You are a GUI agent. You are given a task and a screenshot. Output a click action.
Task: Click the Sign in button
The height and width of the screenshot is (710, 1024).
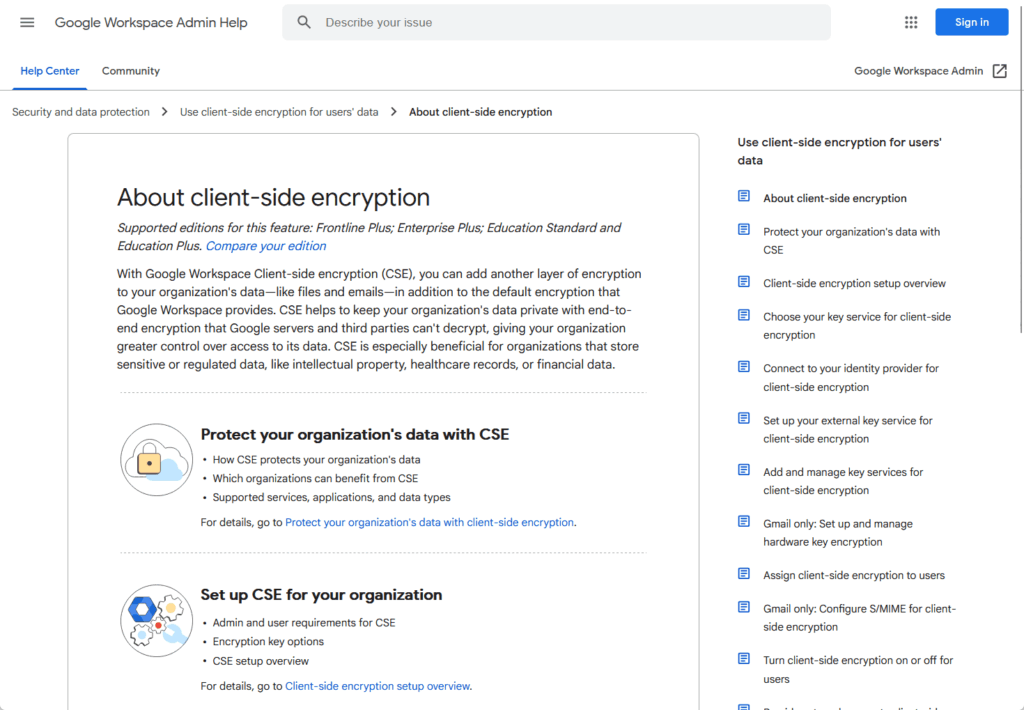point(972,22)
